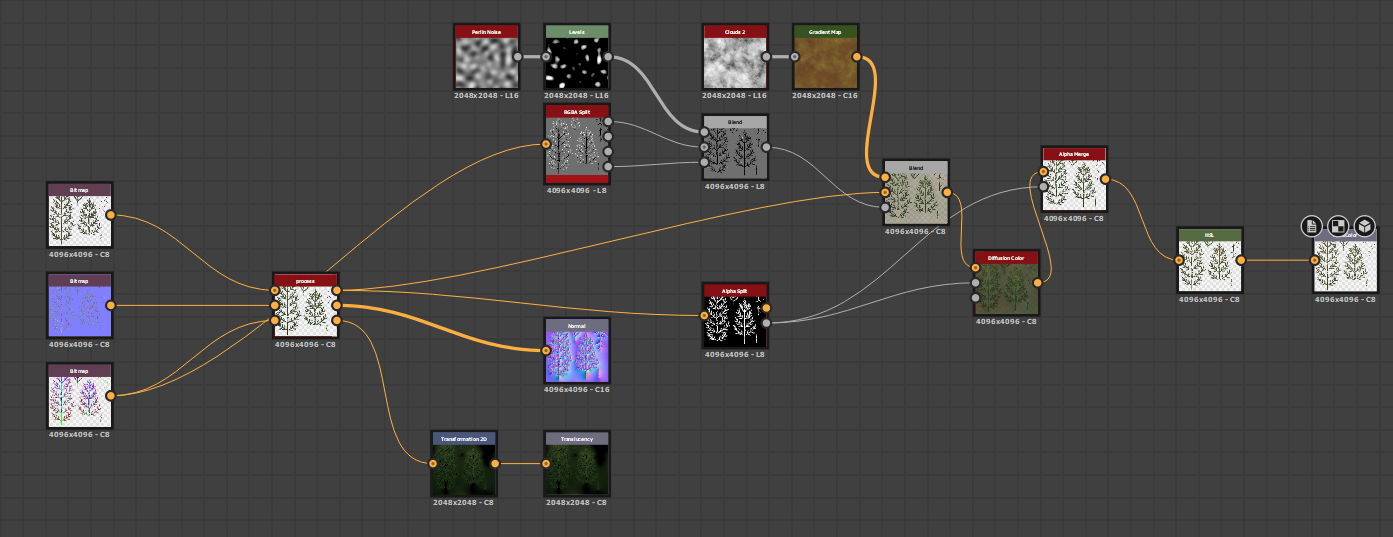Click the Gradient Map input connector
Viewport: 1393px width, 537px height.
tap(795, 57)
